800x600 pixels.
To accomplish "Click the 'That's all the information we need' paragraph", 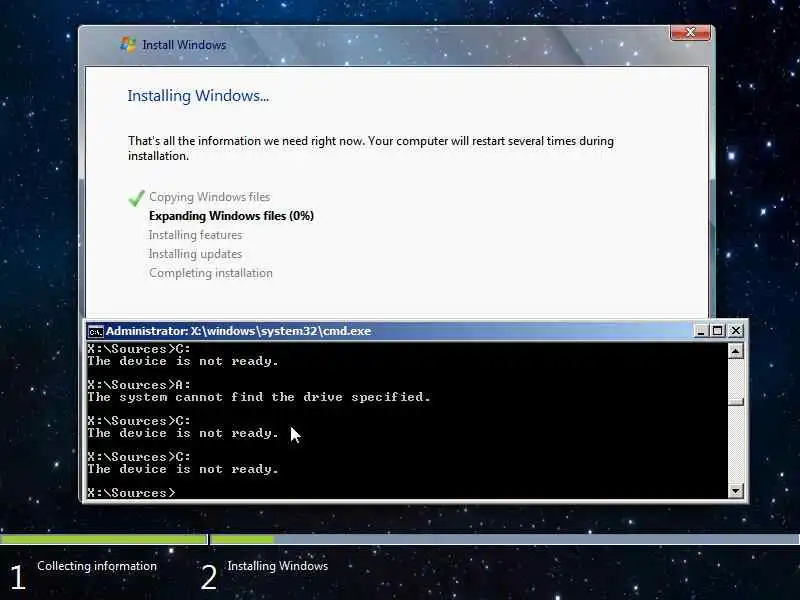I will coord(371,148).
